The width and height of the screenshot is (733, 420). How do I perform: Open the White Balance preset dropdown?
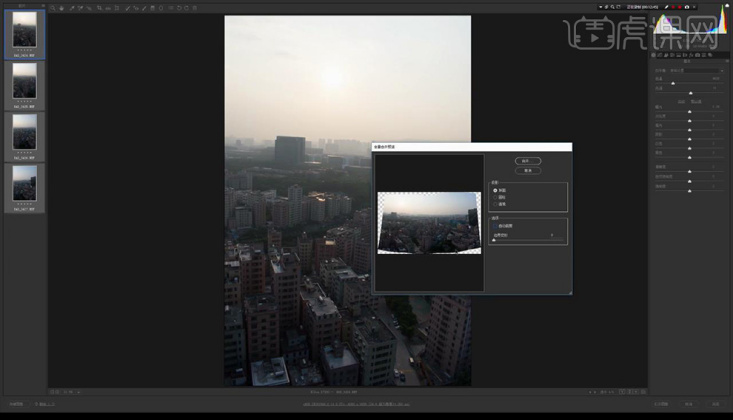point(697,71)
